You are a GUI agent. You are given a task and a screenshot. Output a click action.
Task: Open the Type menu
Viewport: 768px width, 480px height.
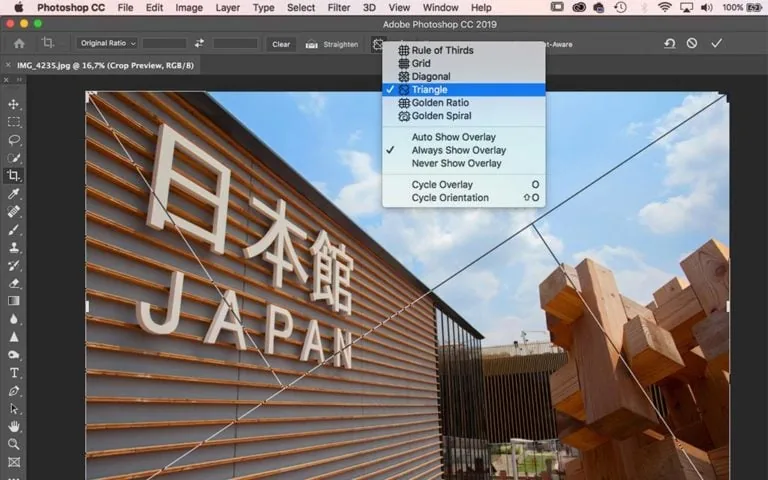click(x=264, y=7)
